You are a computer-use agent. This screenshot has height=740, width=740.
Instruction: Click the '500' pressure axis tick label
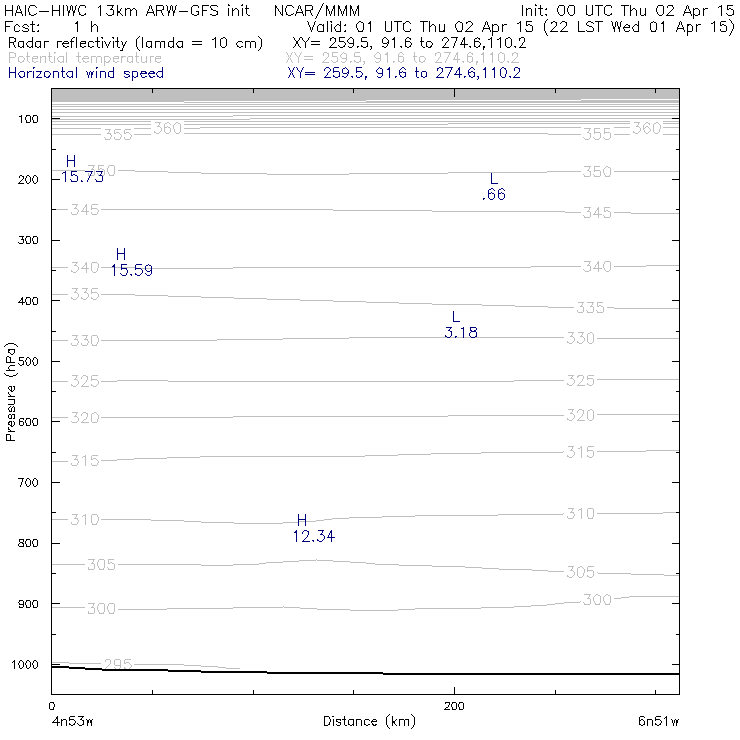tap(28, 362)
